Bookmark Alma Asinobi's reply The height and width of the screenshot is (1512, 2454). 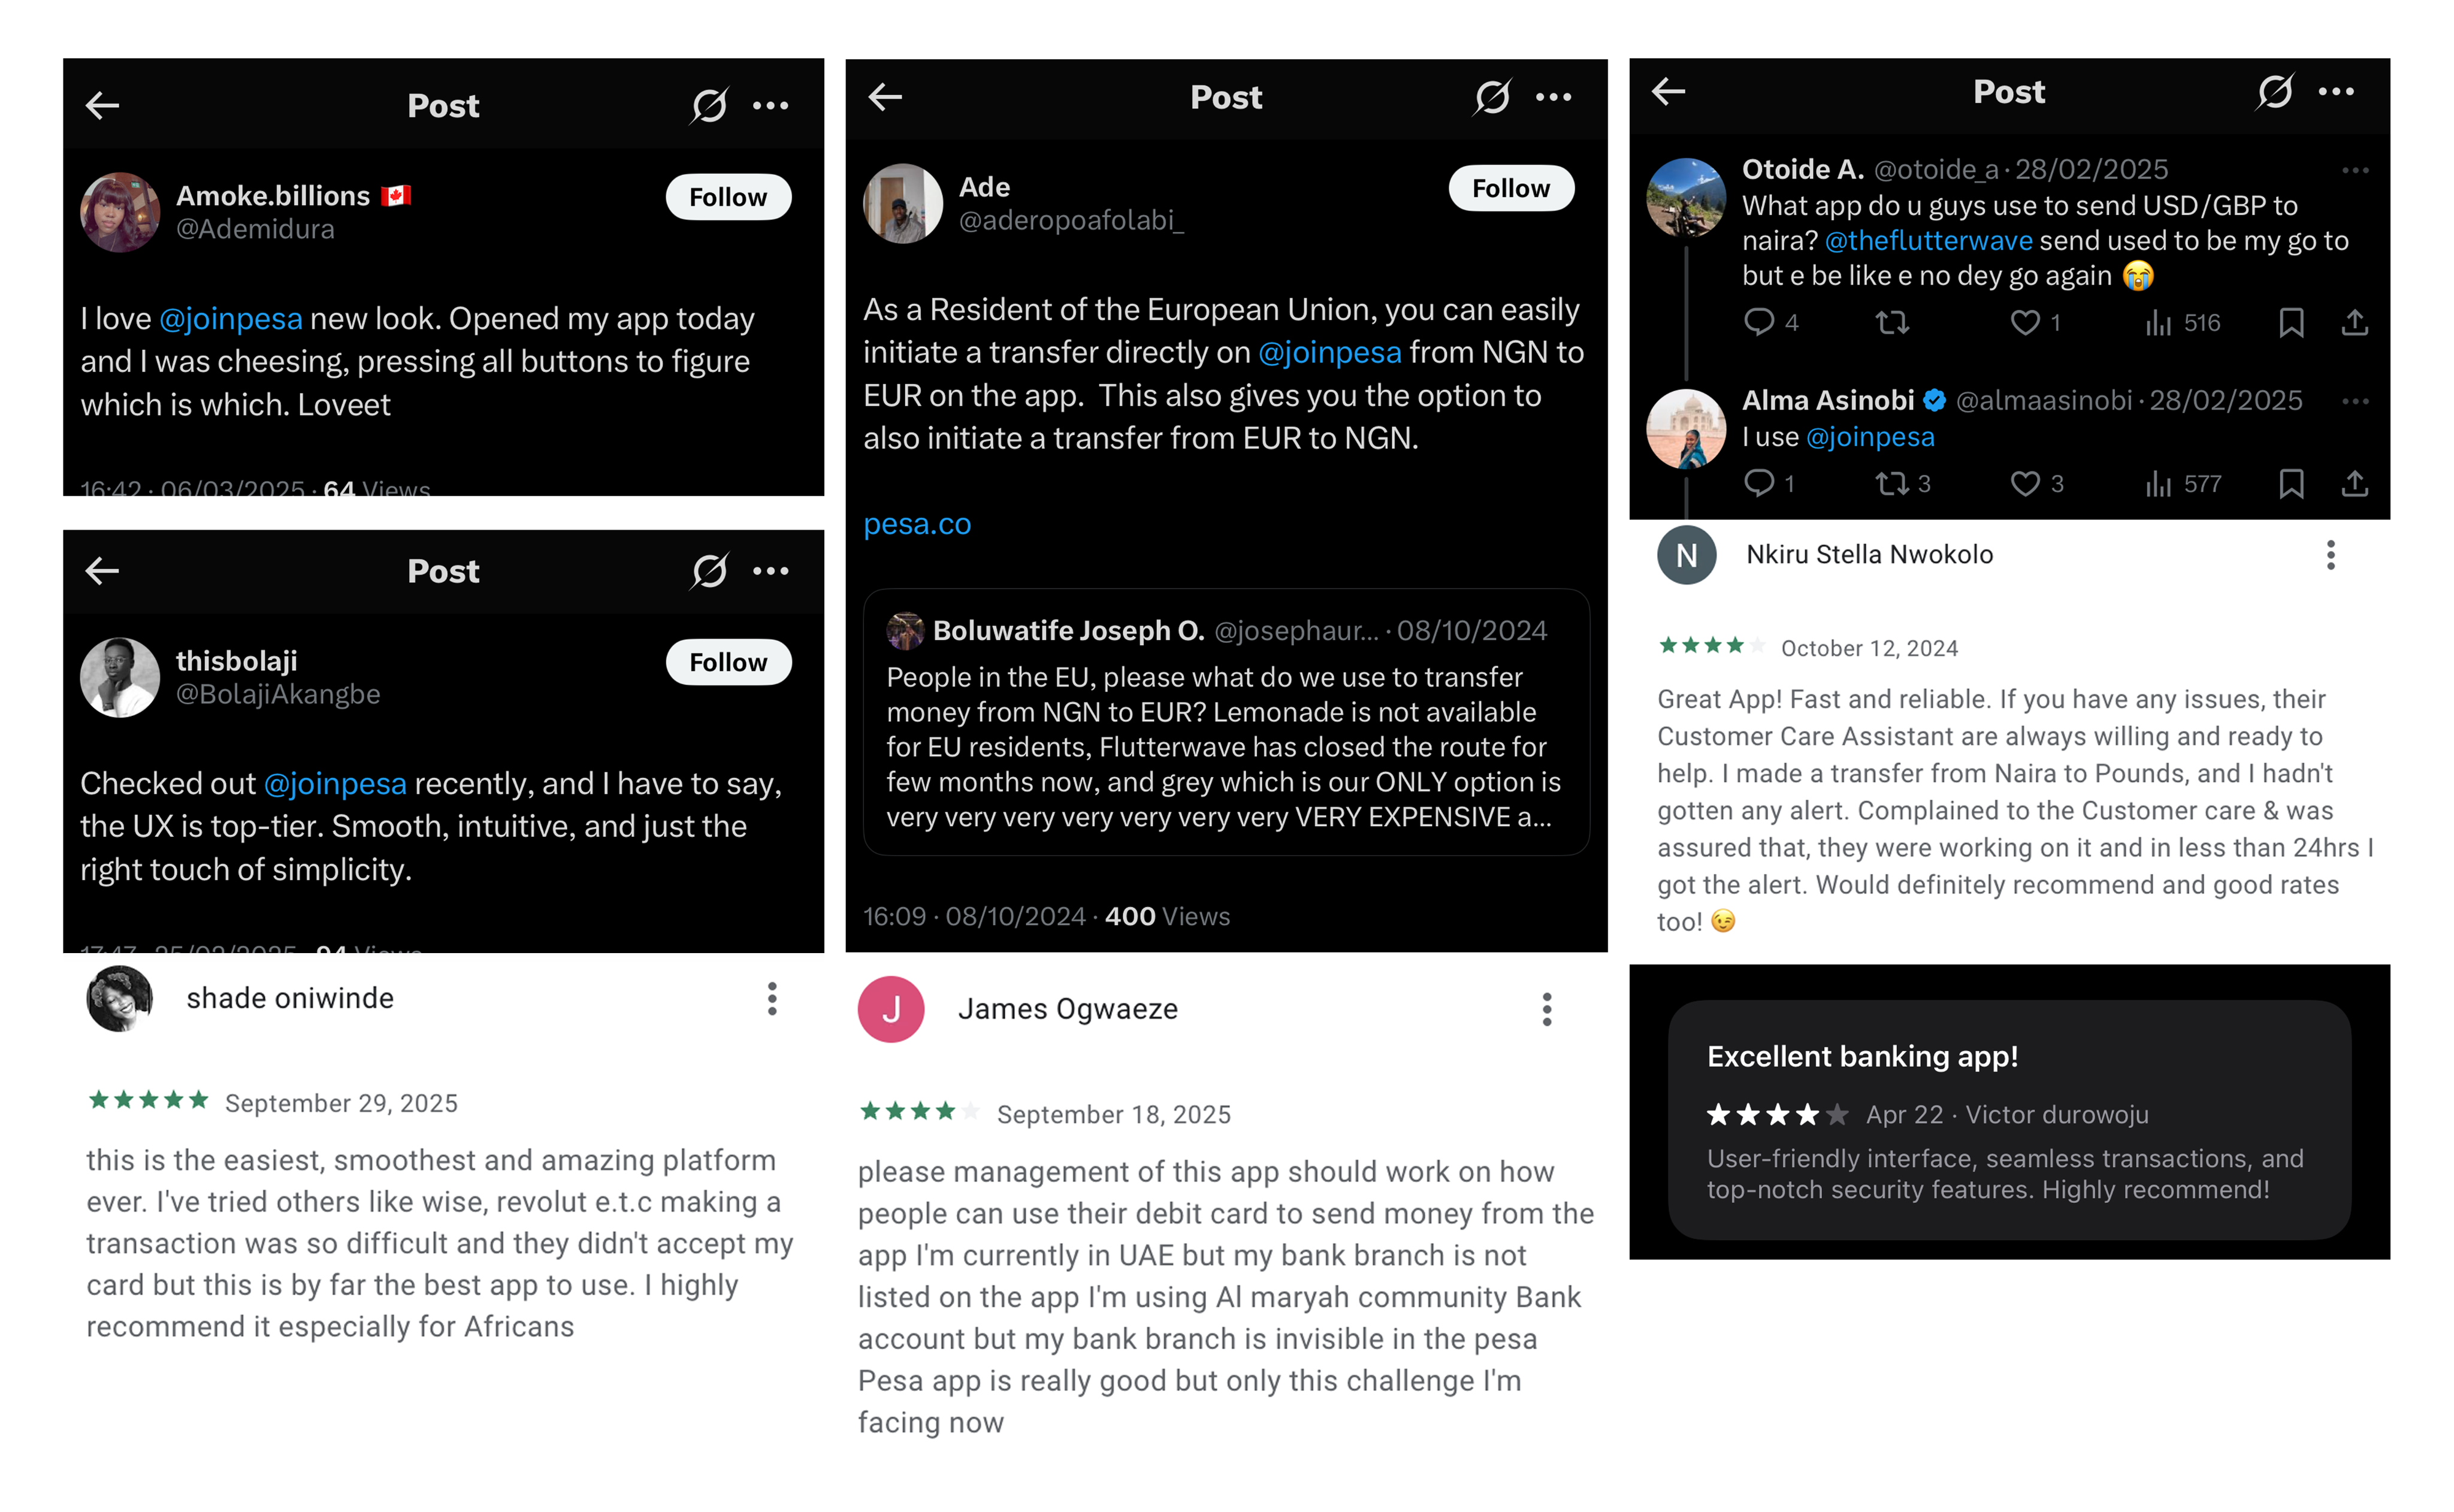[x=2290, y=484]
